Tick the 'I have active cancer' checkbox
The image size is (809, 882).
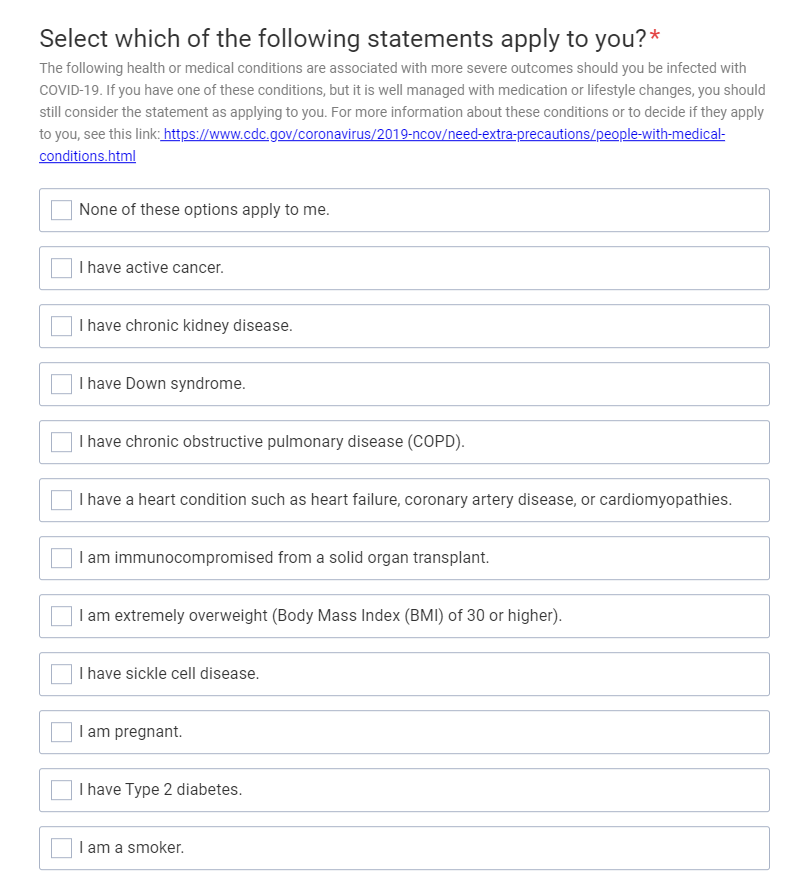(x=61, y=268)
